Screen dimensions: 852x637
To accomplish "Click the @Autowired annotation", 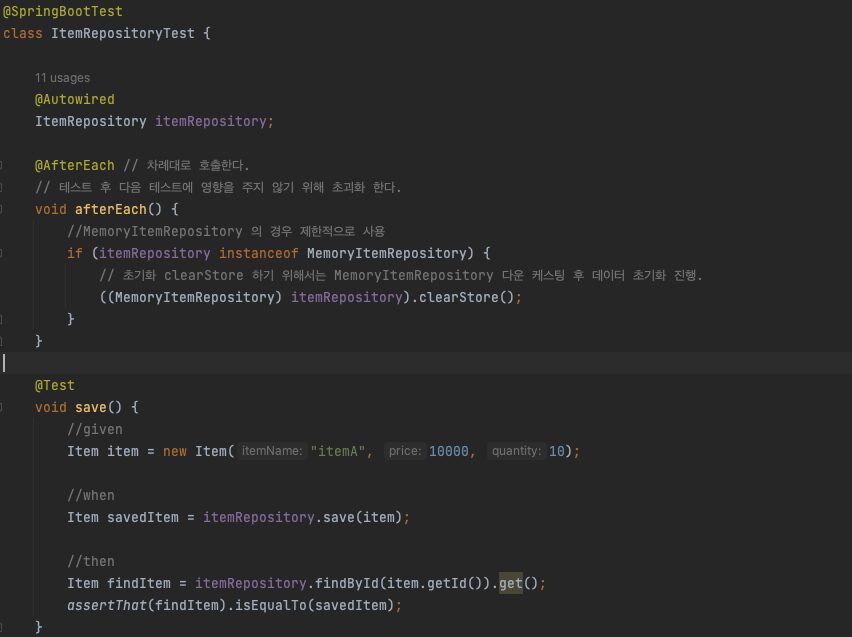I will point(74,99).
